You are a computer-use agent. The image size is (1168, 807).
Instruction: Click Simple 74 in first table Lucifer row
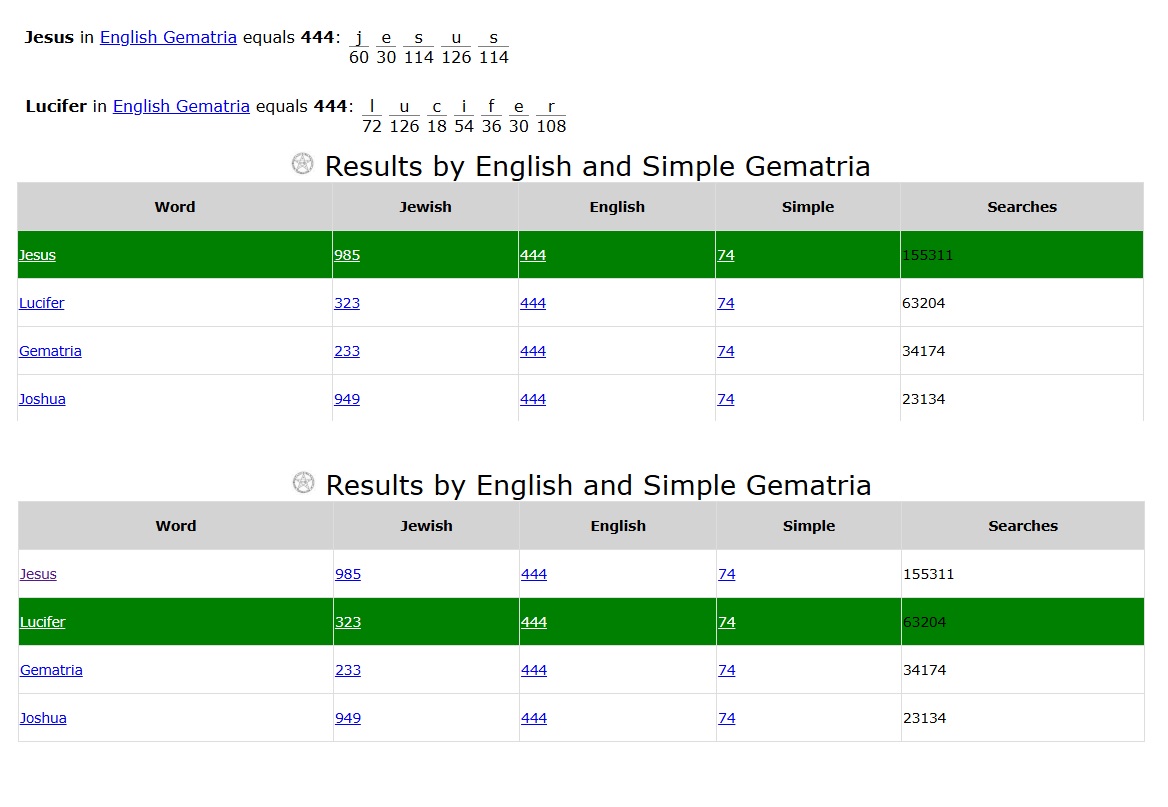click(x=726, y=303)
